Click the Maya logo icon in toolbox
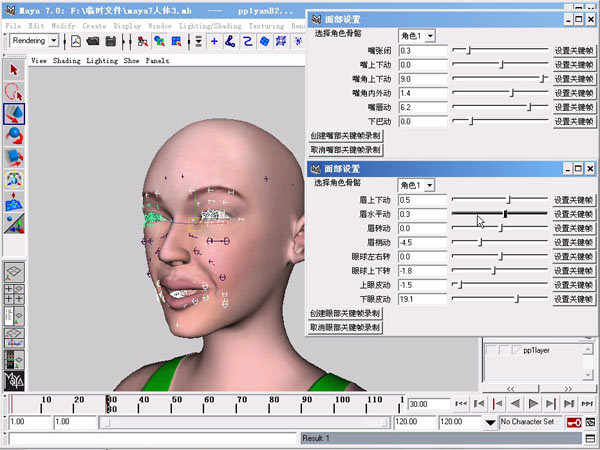Screen dimensions: 600x450 tap(14, 381)
